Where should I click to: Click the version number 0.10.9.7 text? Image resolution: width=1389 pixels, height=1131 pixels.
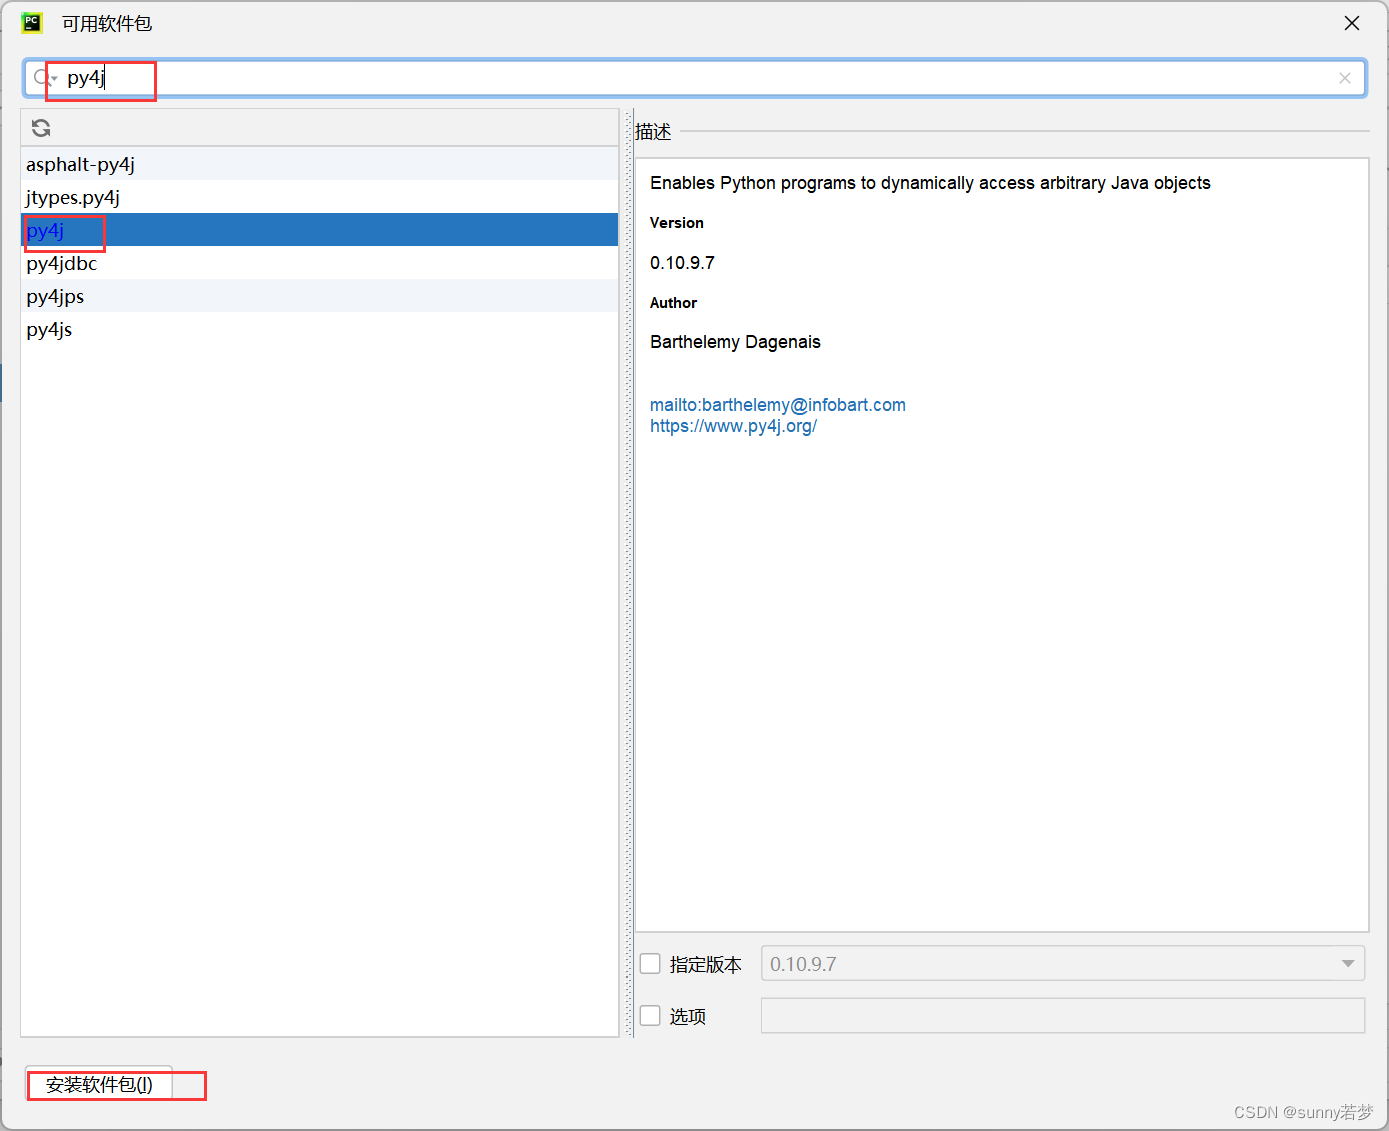pos(682,263)
